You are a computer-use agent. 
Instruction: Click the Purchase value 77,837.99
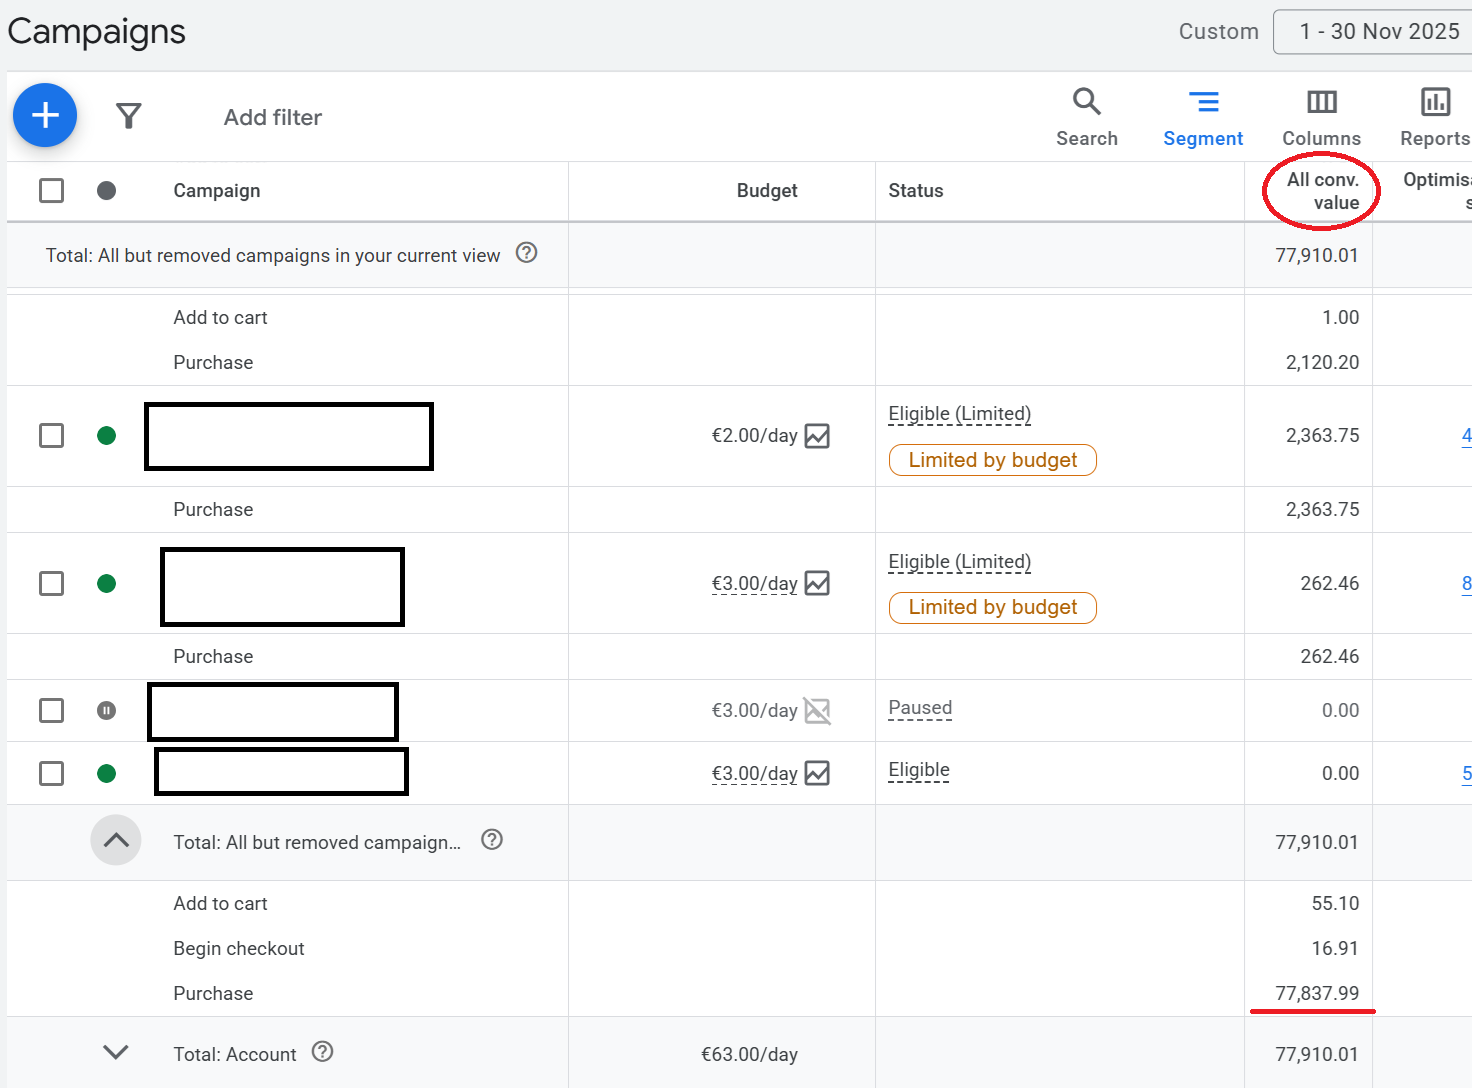pyautogui.click(x=1317, y=993)
